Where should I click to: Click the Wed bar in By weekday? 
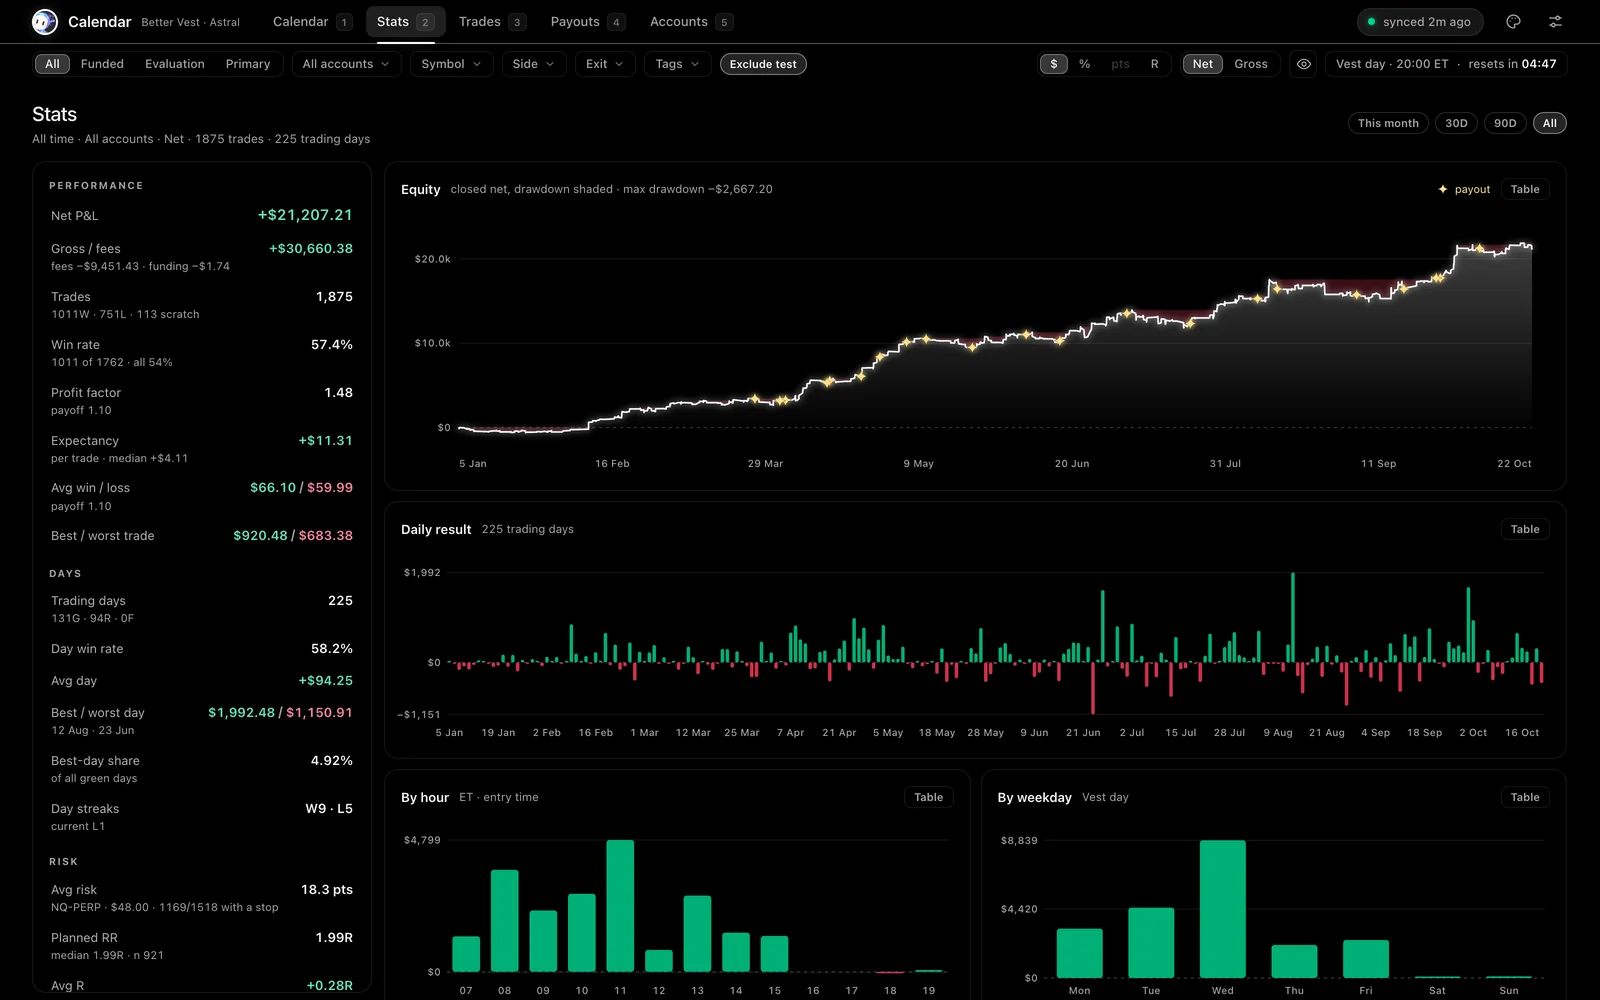click(x=1222, y=909)
